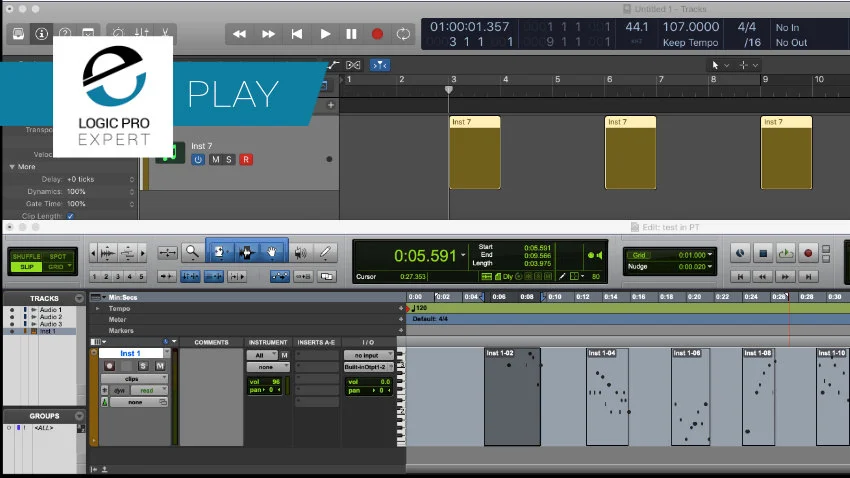Screen dimensions: 850x478
Task: Click Pro Tools Go to End button
Action: point(808,276)
